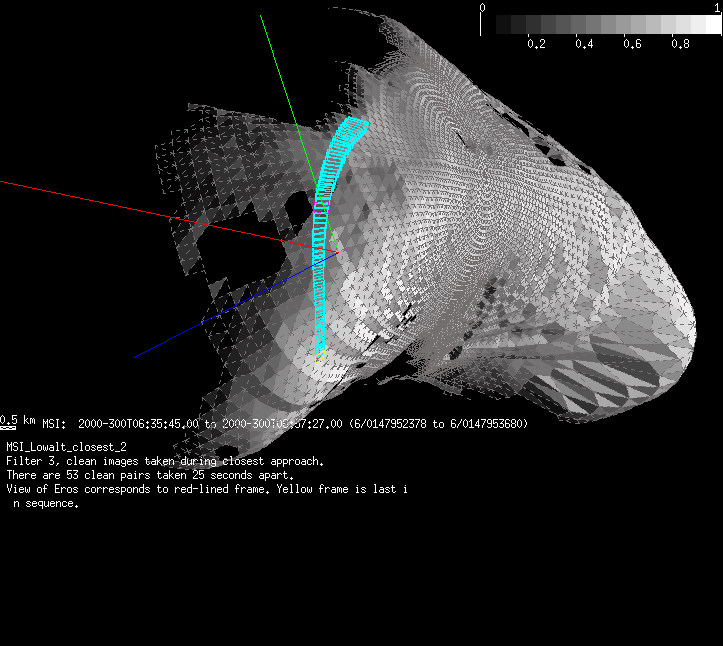723x646 pixels.
Task: Click the 'Filter 3, clean images' description line
Action: [x=165, y=461]
